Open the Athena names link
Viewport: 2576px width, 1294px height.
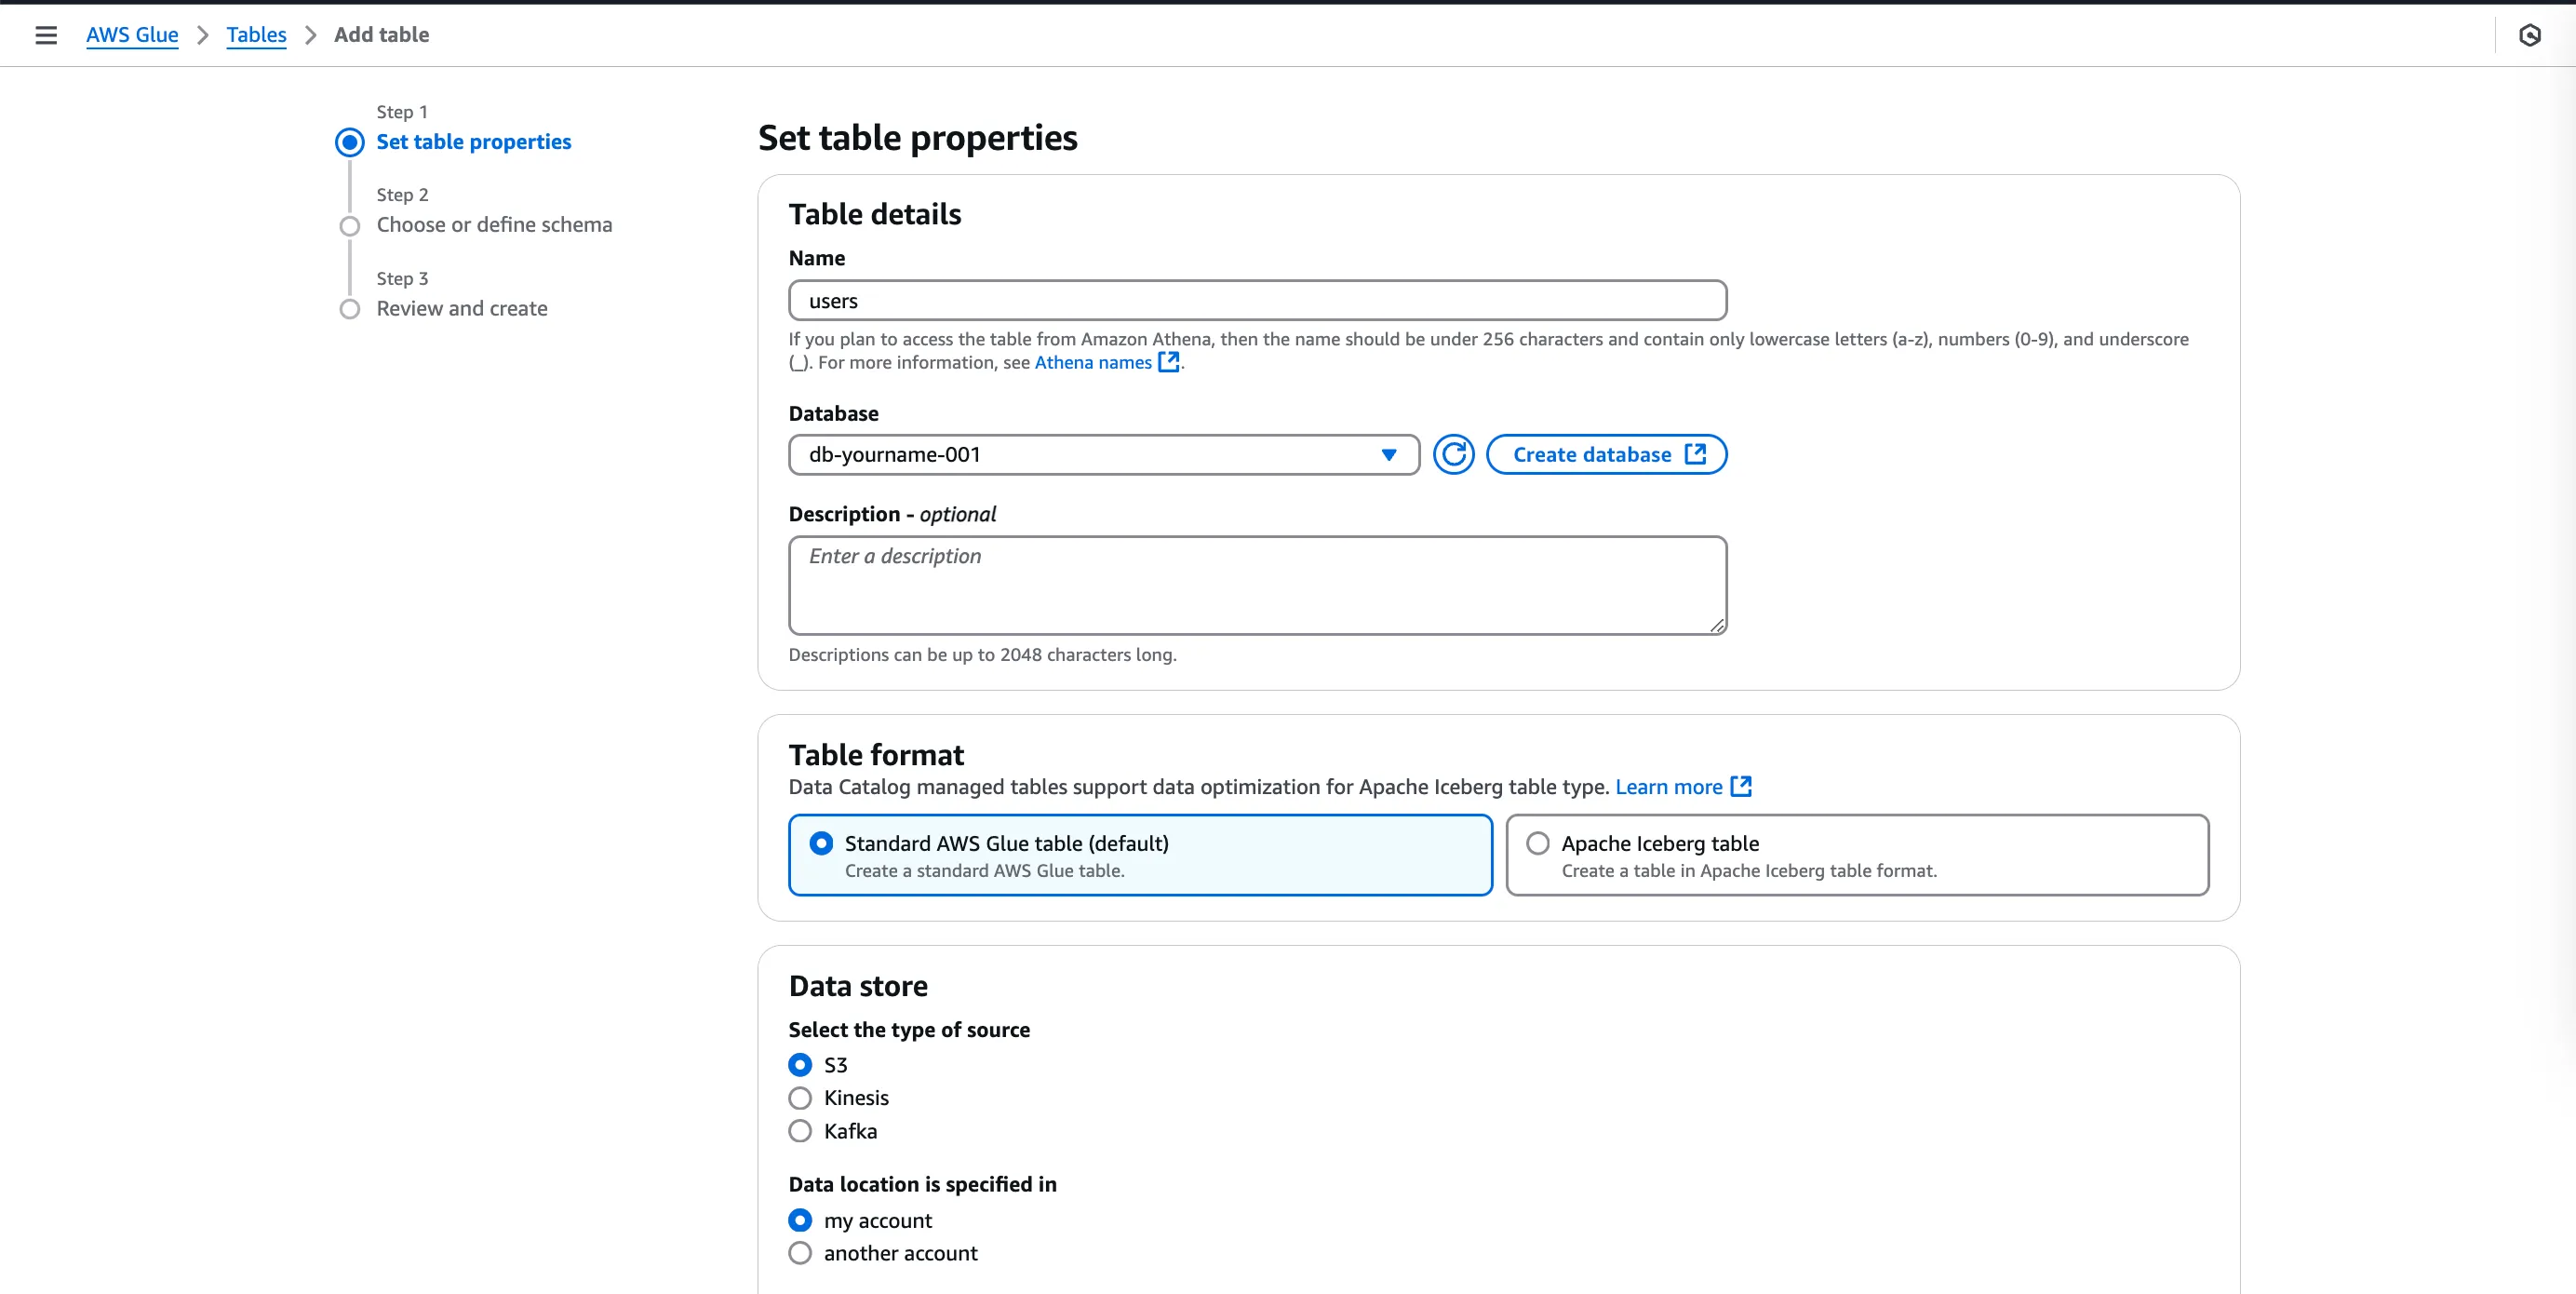[x=1093, y=363]
